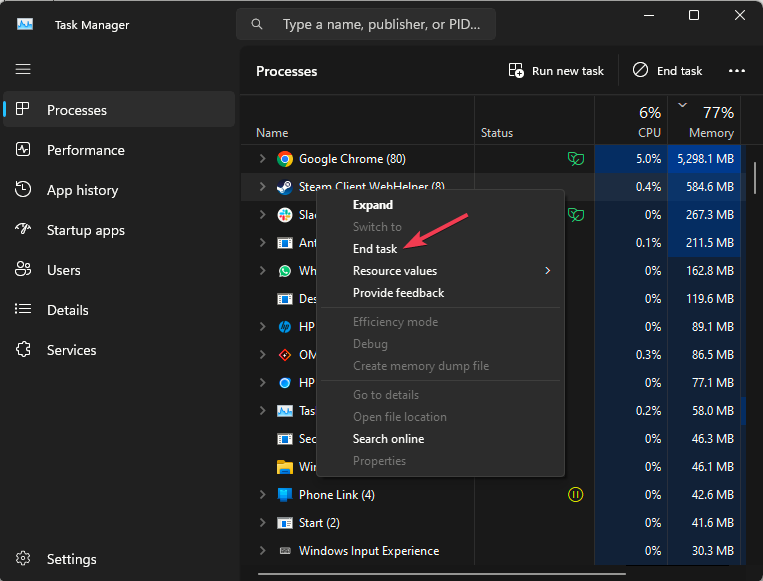Select the Phone Link (4) row

(x=491, y=495)
